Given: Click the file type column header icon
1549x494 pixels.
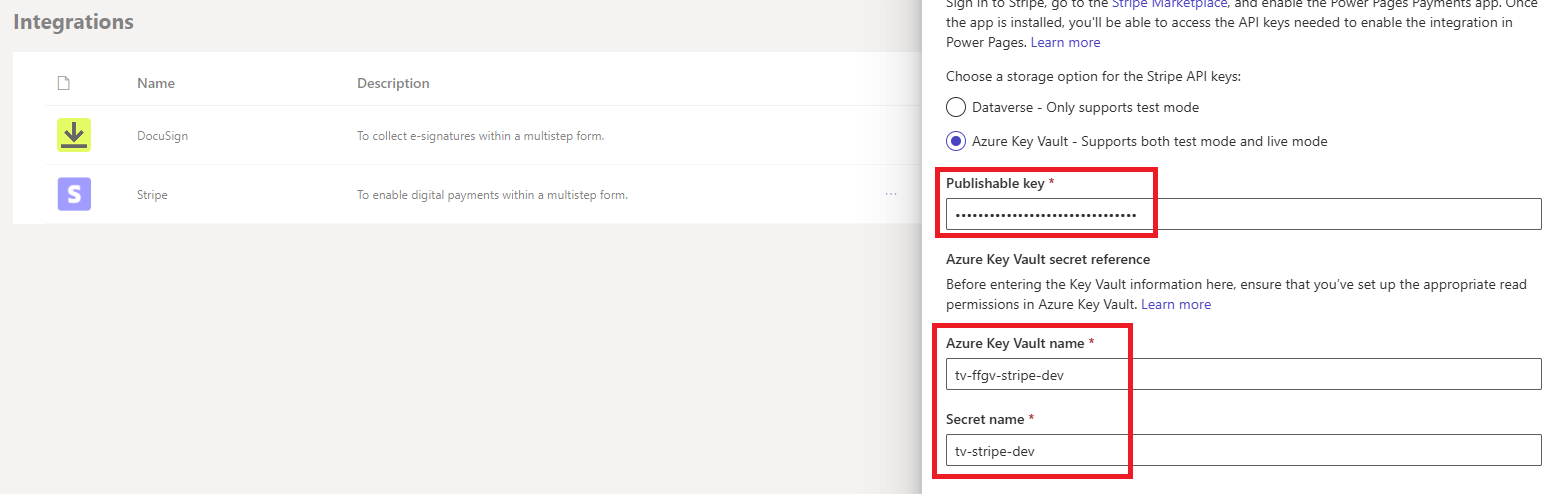Looking at the screenshot, I should pyautogui.click(x=63, y=83).
